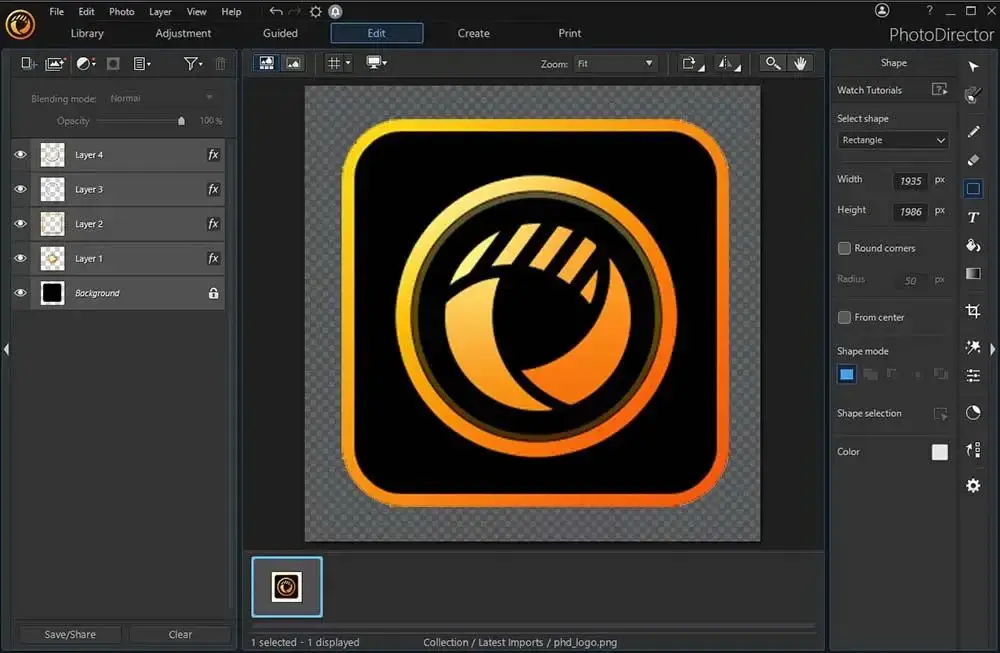The width and height of the screenshot is (1000, 653).
Task: Select the Crop tool
Action: pos(973,311)
